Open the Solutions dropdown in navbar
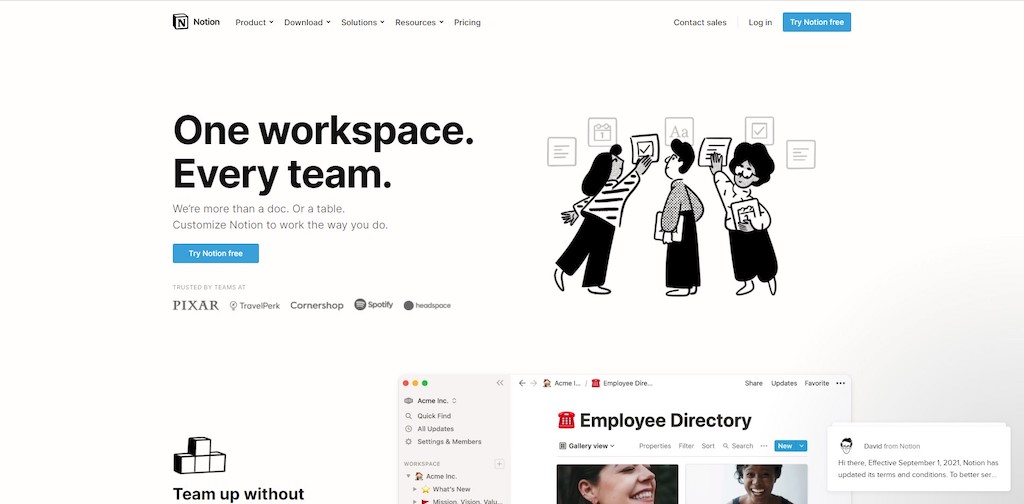 pos(362,22)
